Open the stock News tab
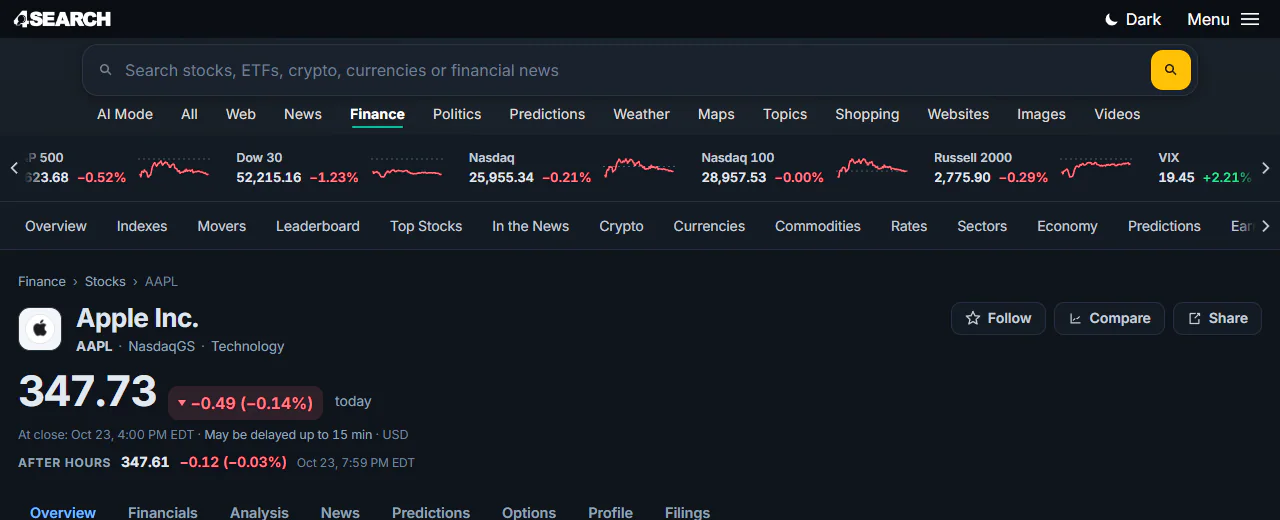Image resolution: width=1280 pixels, height=520 pixels. pyautogui.click(x=340, y=512)
